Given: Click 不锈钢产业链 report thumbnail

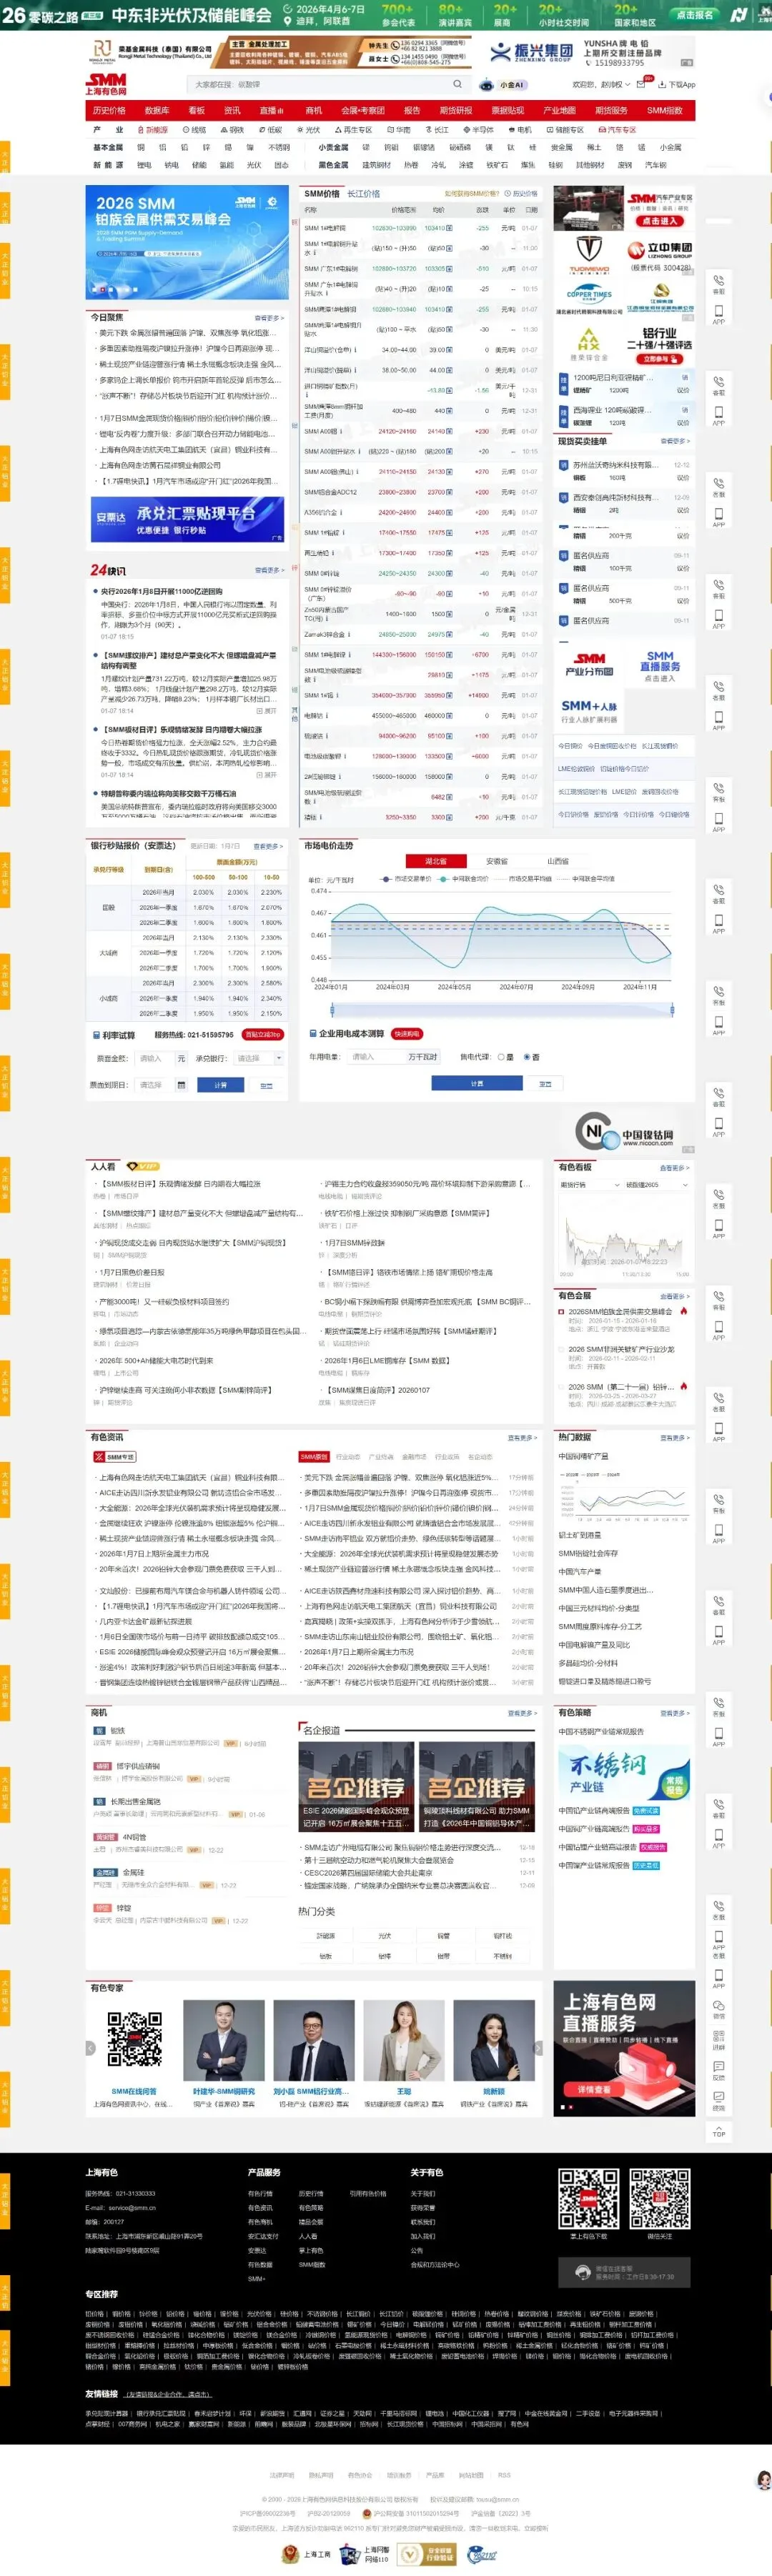Looking at the screenshot, I should click(x=623, y=1774).
